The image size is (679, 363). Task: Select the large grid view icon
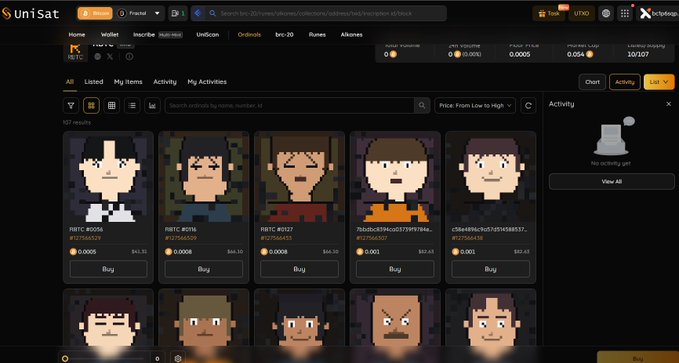tap(91, 106)
